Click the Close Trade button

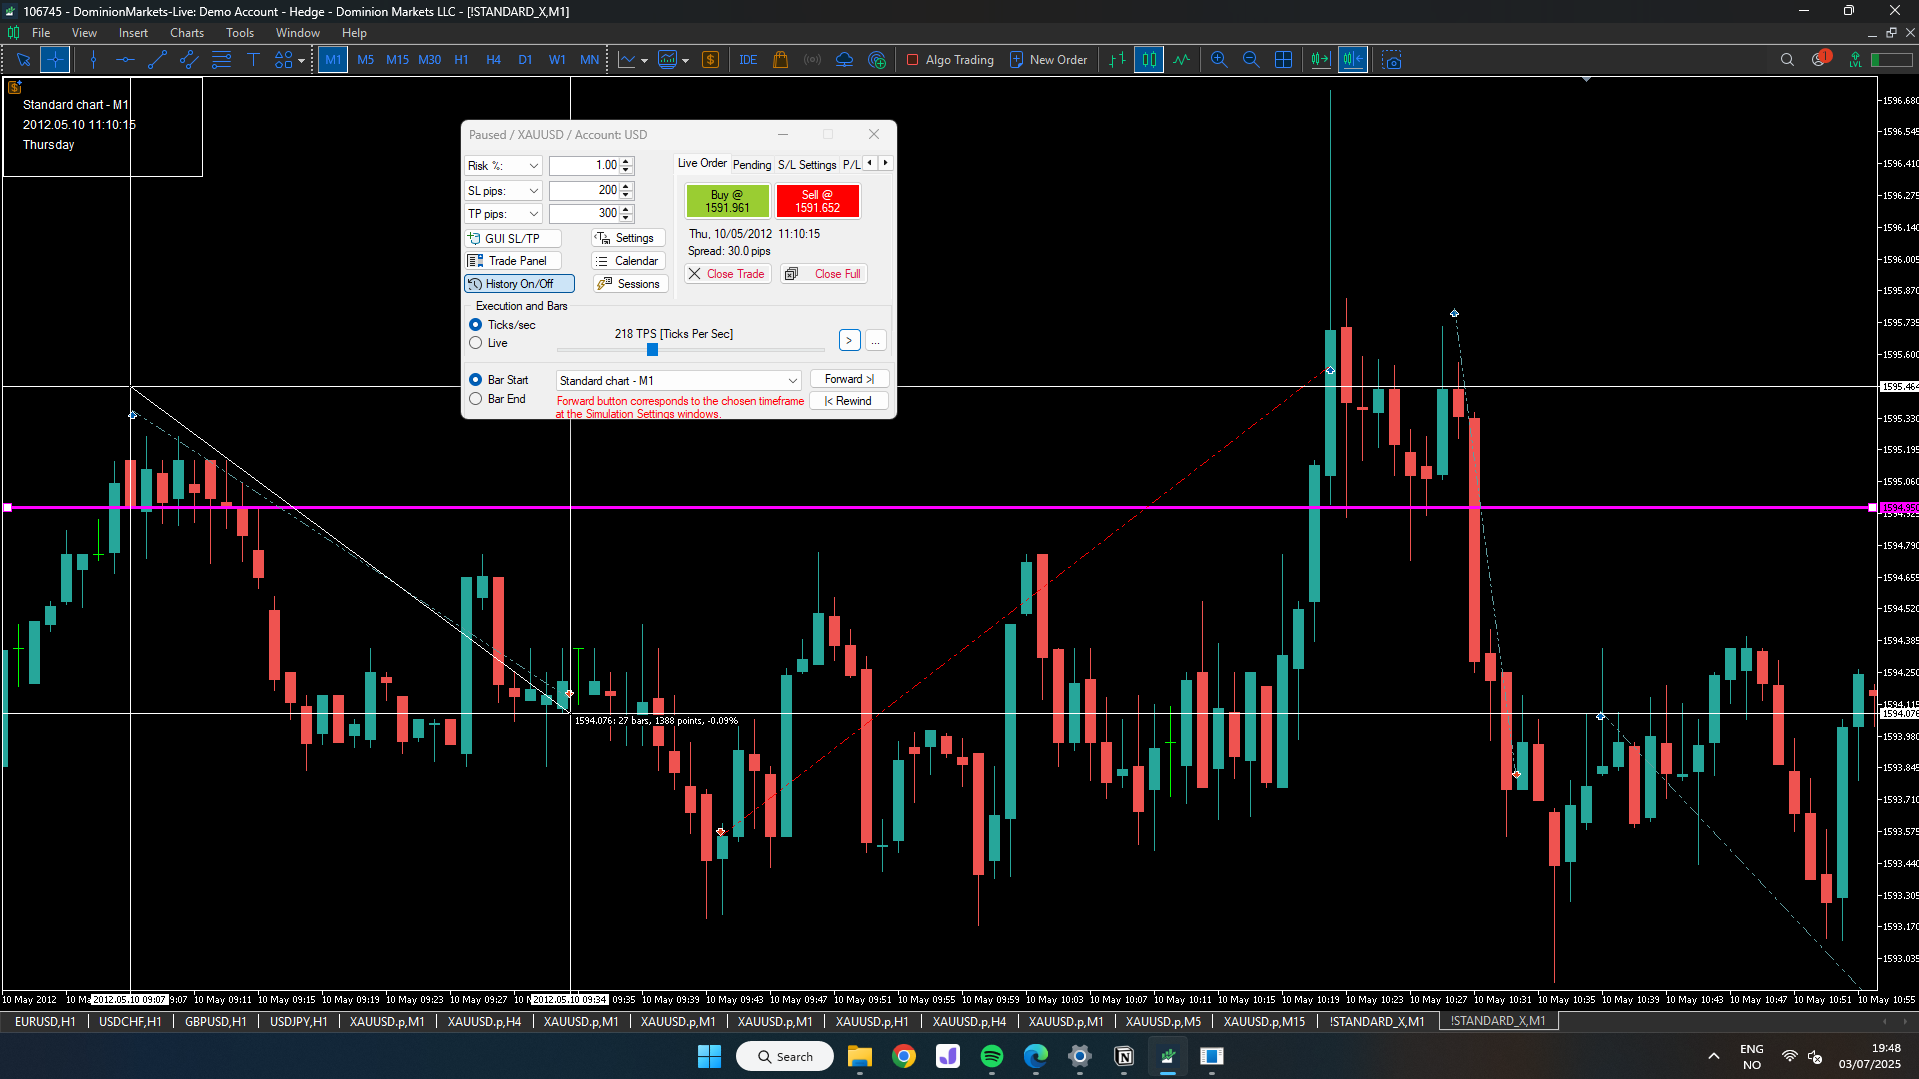coord(727,274)
